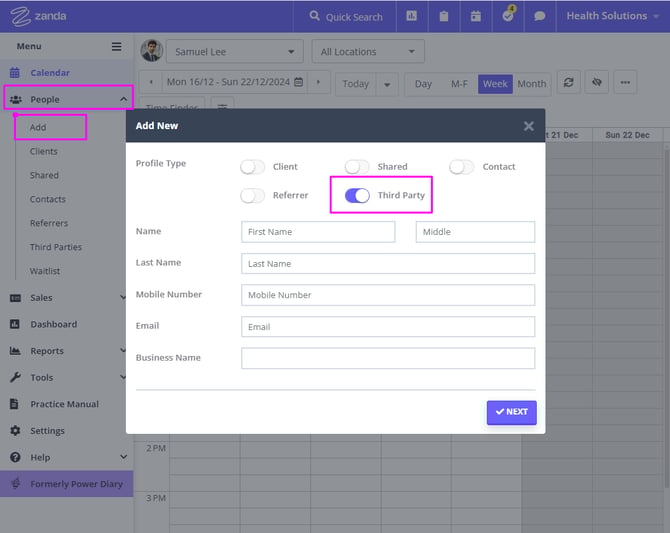Turn off the Third Party toggle
This screenshot has height=533, width=670.
click(357, 196)
